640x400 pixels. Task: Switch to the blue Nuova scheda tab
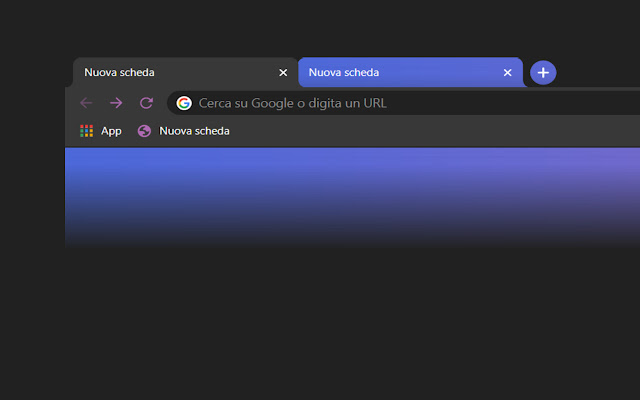pyautogui.click(x=411, y=73)
